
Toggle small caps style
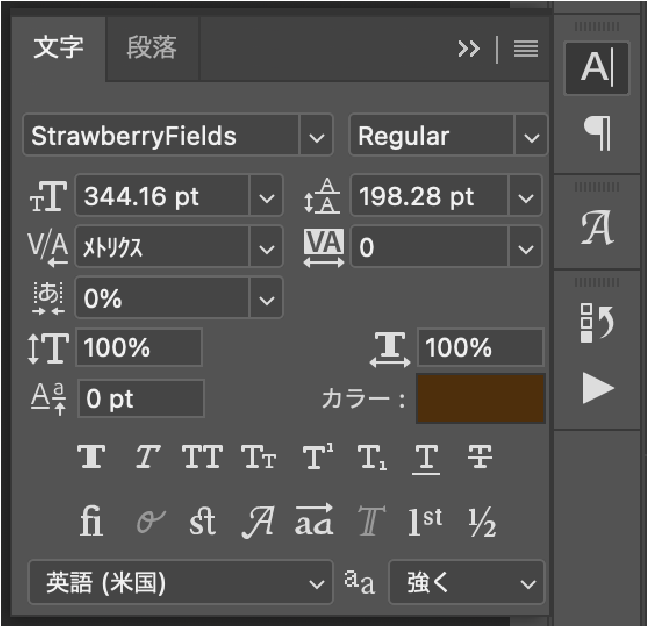(259, 457)
